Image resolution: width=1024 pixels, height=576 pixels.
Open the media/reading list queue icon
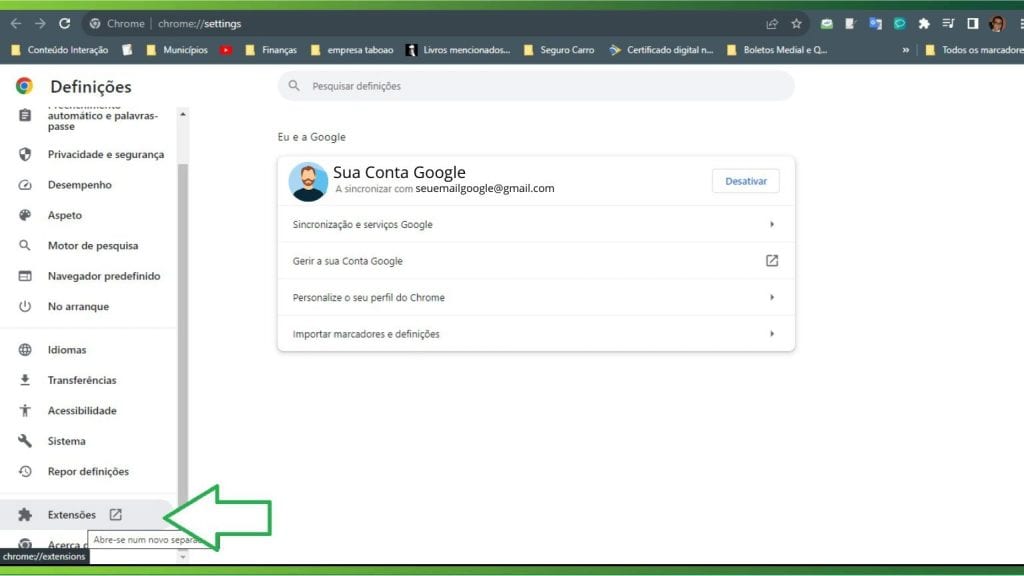[948, 24]
